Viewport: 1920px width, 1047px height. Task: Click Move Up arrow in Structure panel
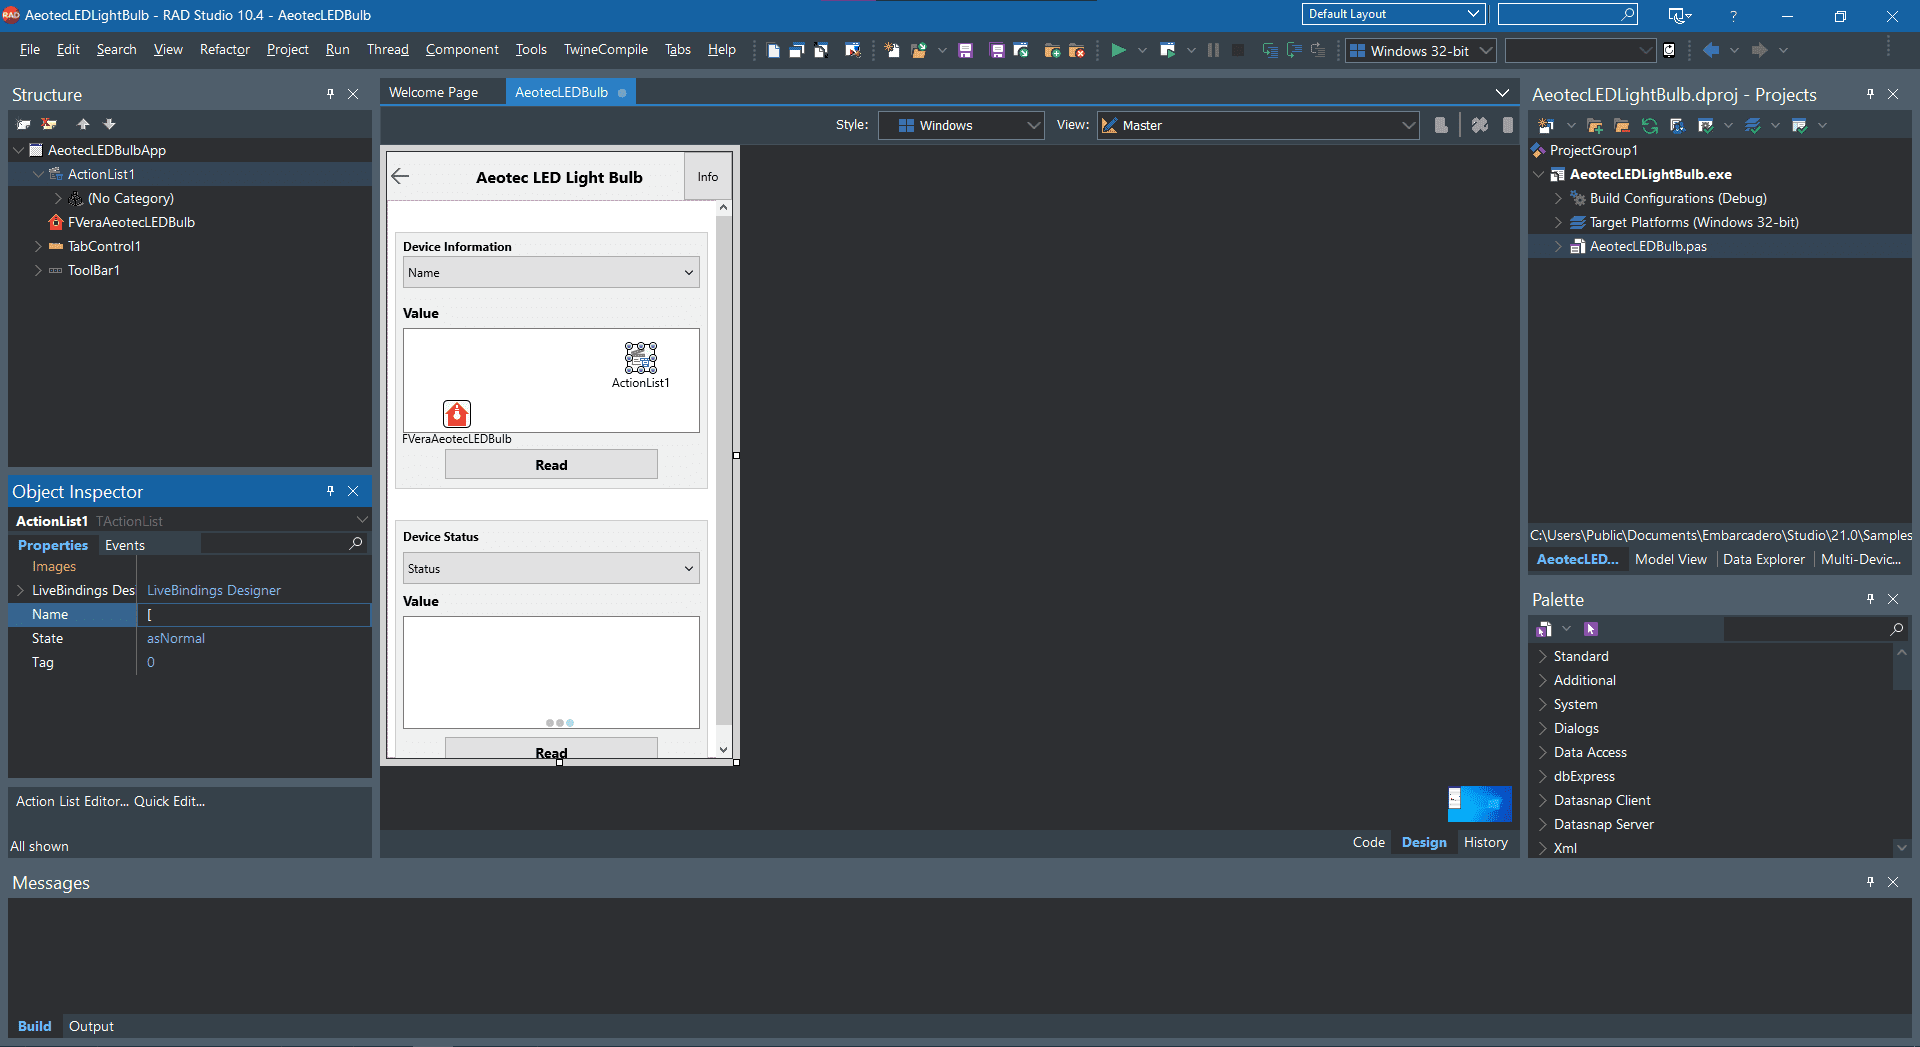[83, 124]
